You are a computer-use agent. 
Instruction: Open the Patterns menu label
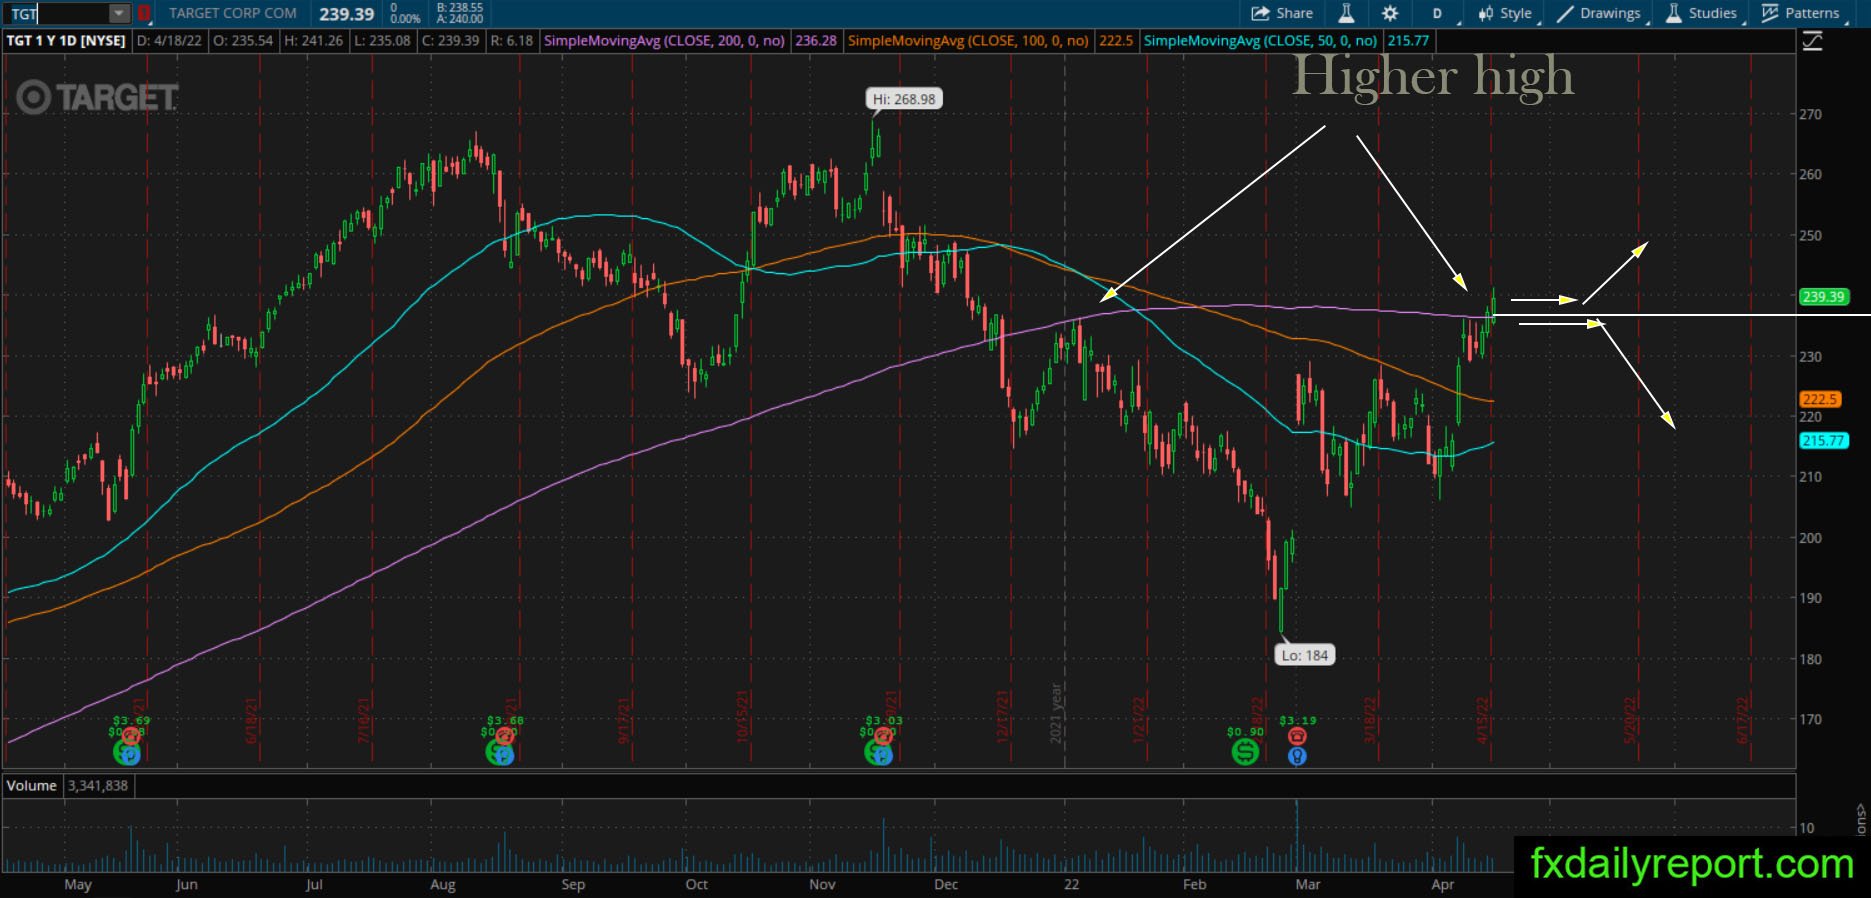click(1812, 14)
